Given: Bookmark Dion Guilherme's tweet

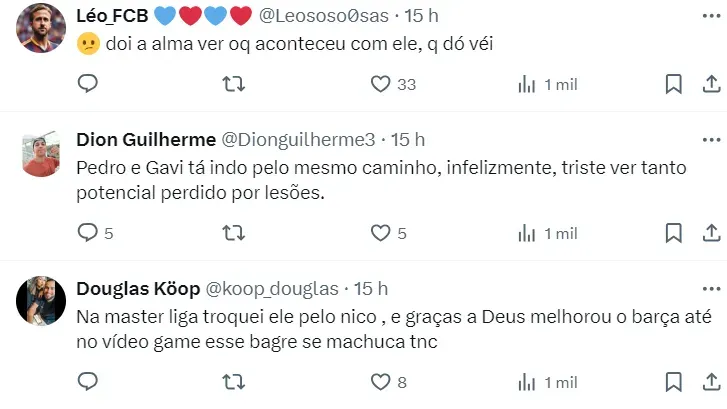Looking at the screenshot, I should [x=674, y=233].
